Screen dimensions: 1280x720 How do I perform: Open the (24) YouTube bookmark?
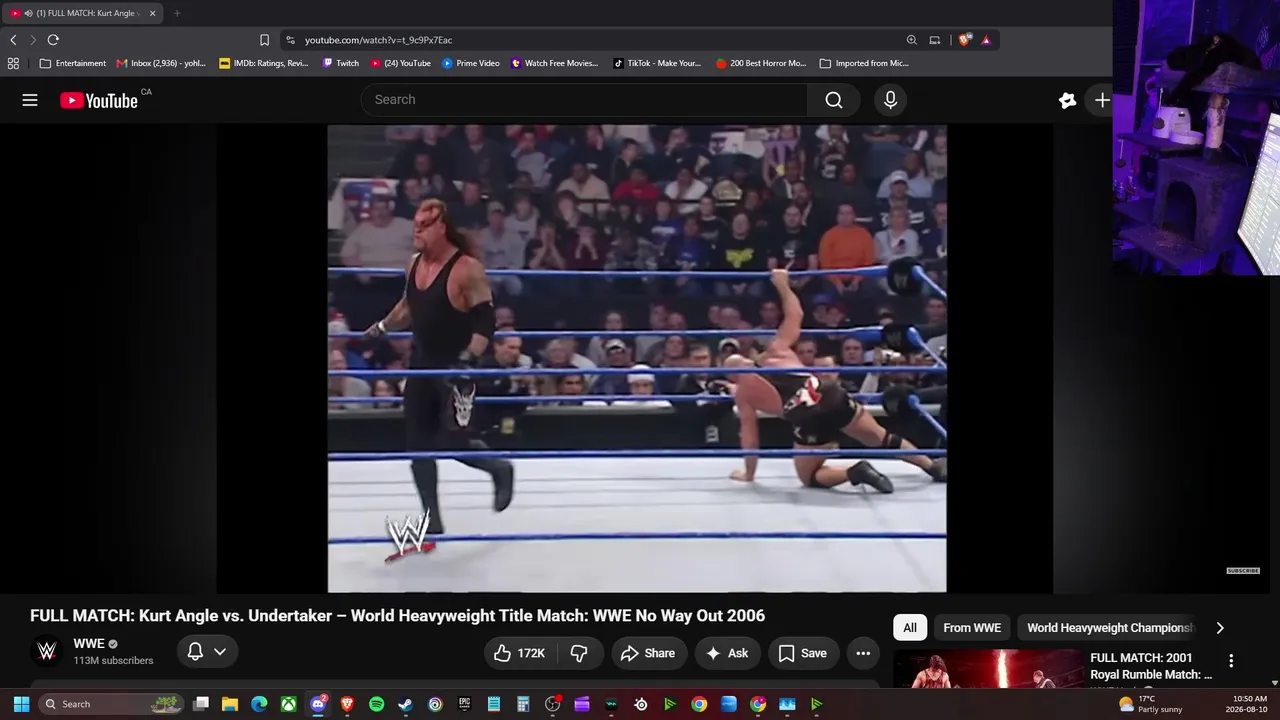(x=400, y=63)
